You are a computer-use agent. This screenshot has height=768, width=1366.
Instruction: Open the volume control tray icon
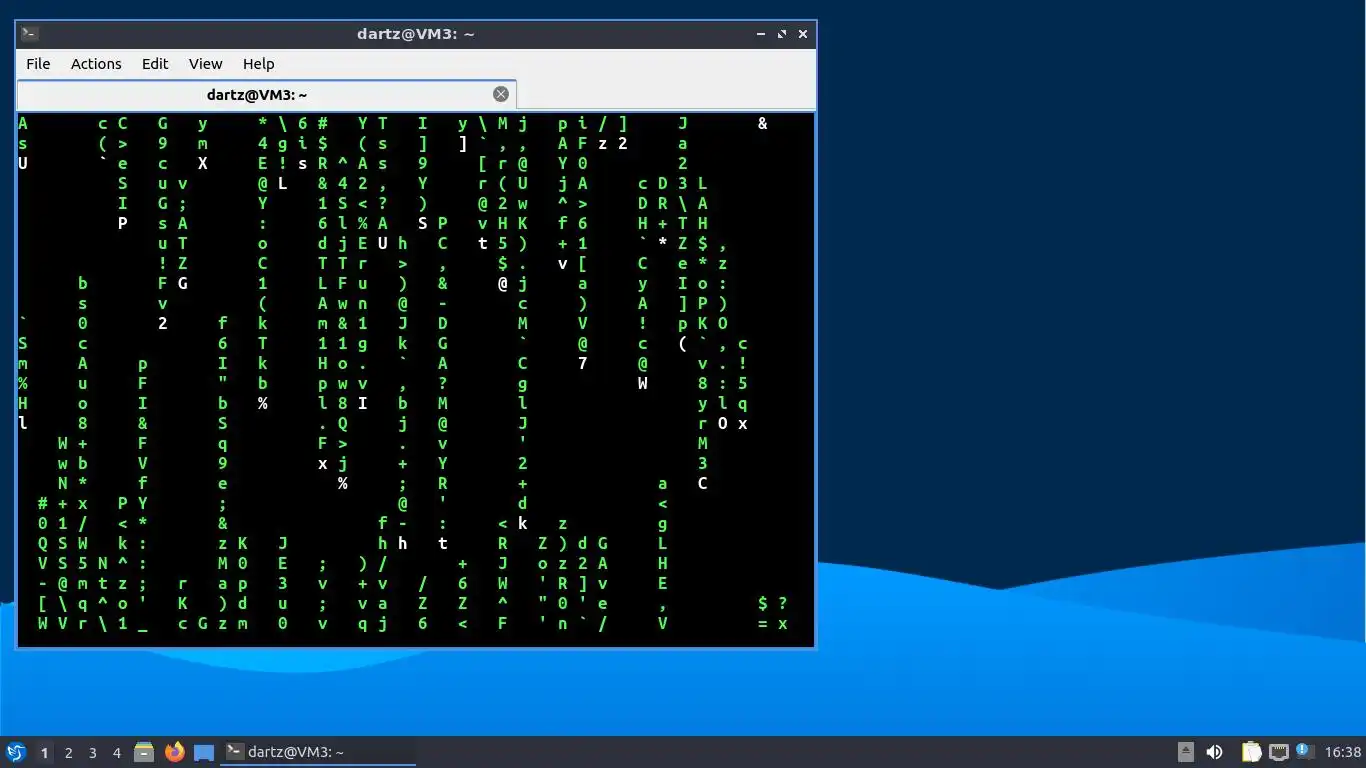(x=1215, y=752)
